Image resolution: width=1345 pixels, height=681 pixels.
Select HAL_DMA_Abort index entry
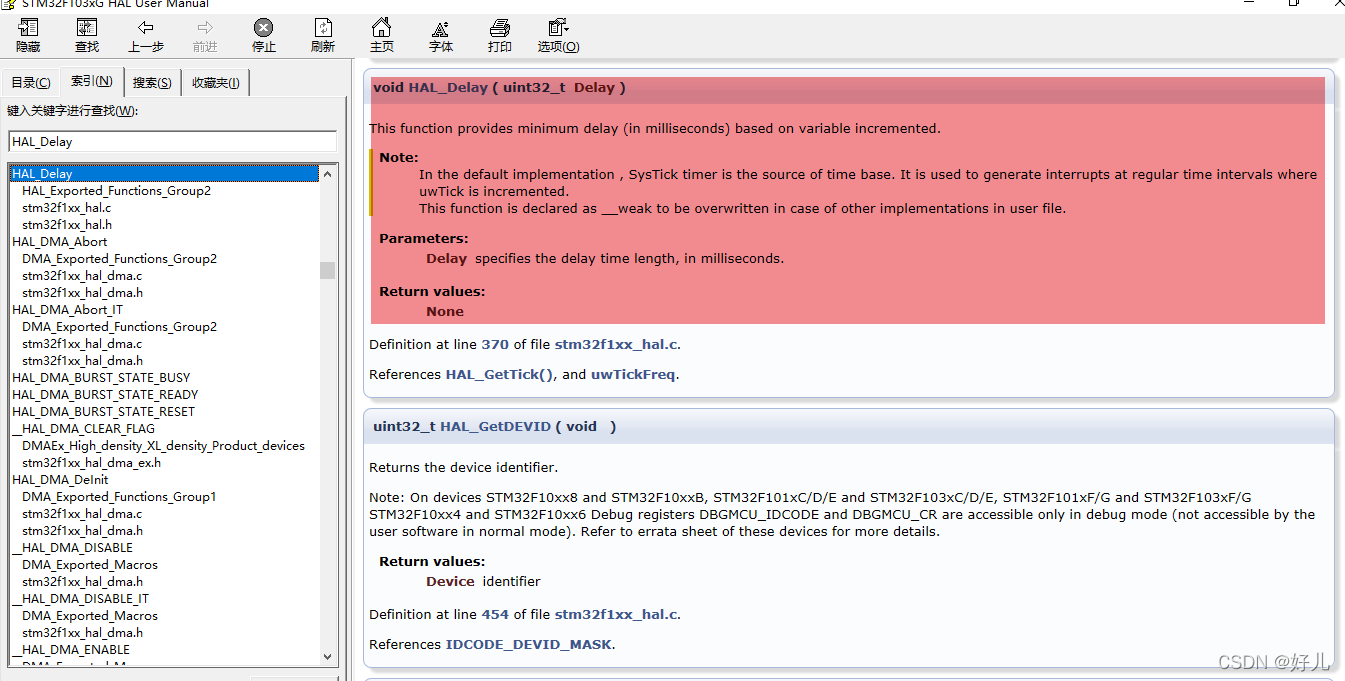click(x=59, y=241)
